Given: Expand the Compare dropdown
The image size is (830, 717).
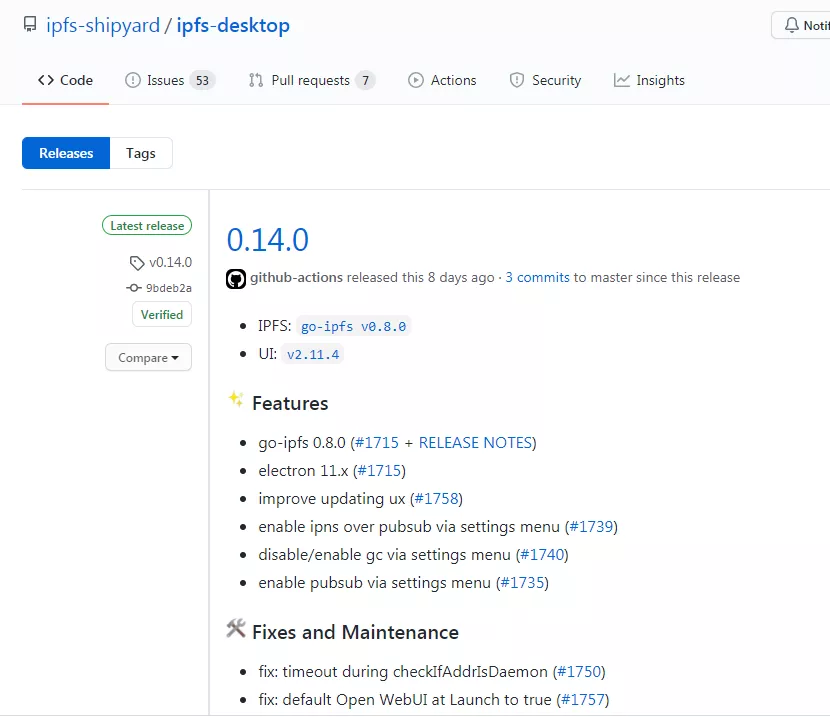Looking at the screenshot, I should point(148,358).
